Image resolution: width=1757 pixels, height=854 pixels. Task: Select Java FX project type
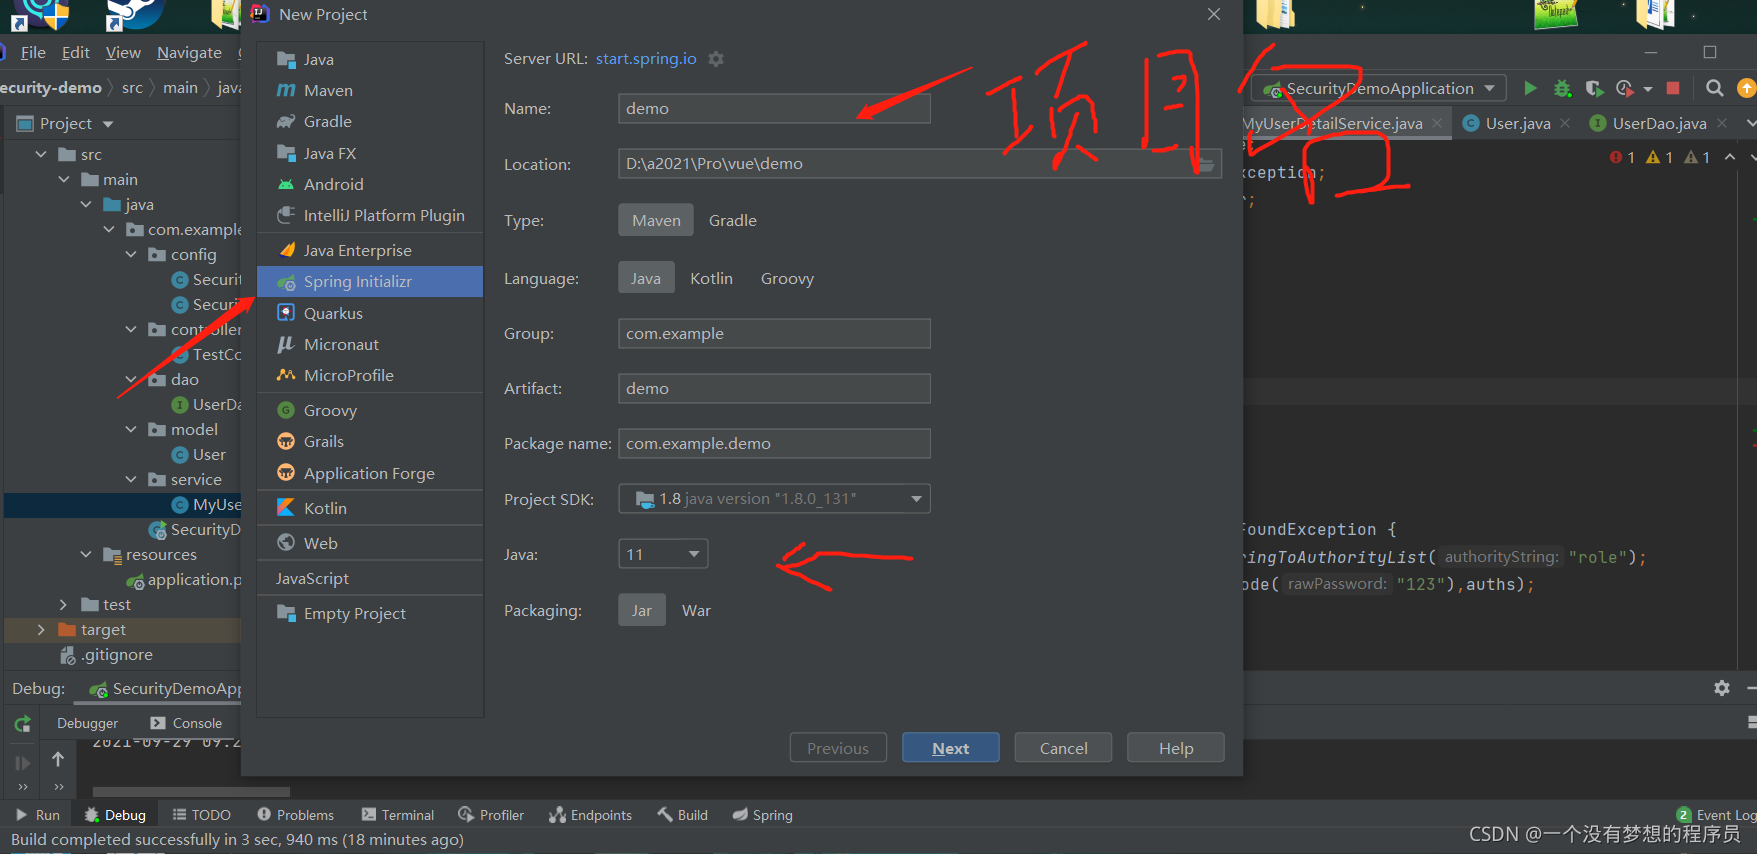tap(370, 153)
